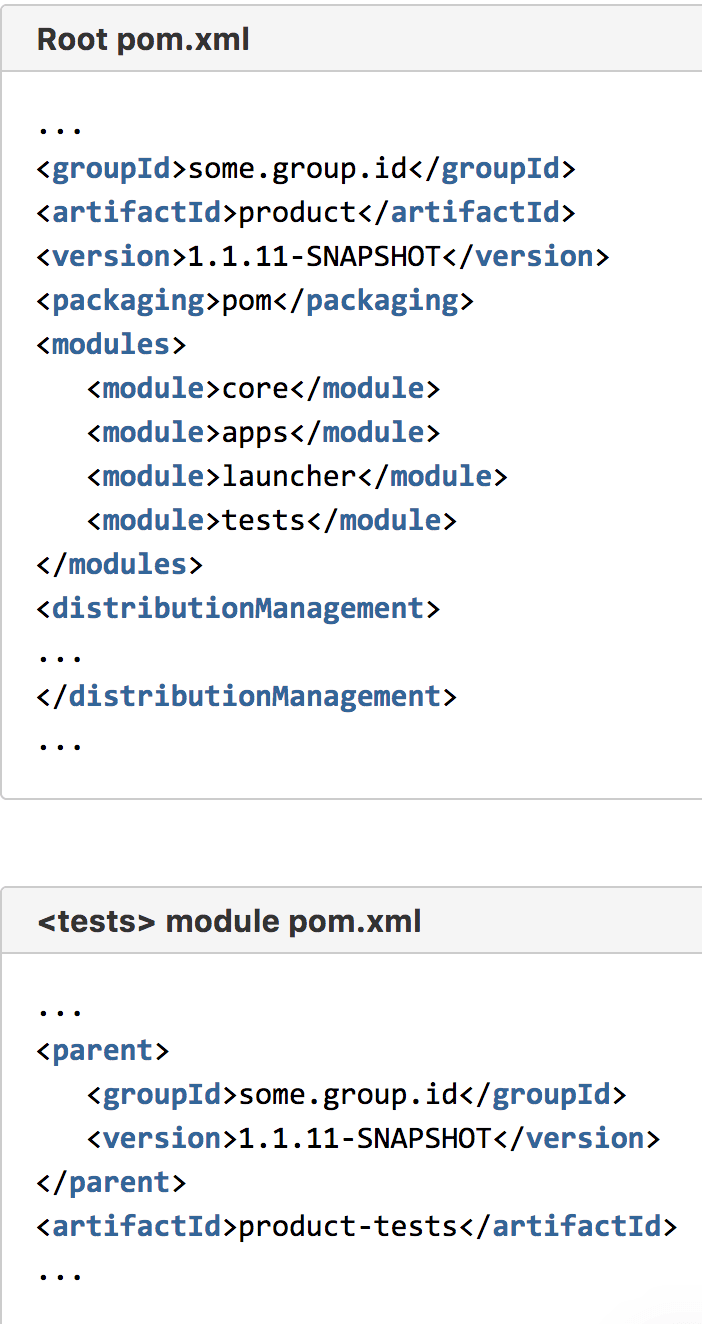
Task: Click parent version 1.1.11-SNAPSHOT value
Action: click(364, 1139)
